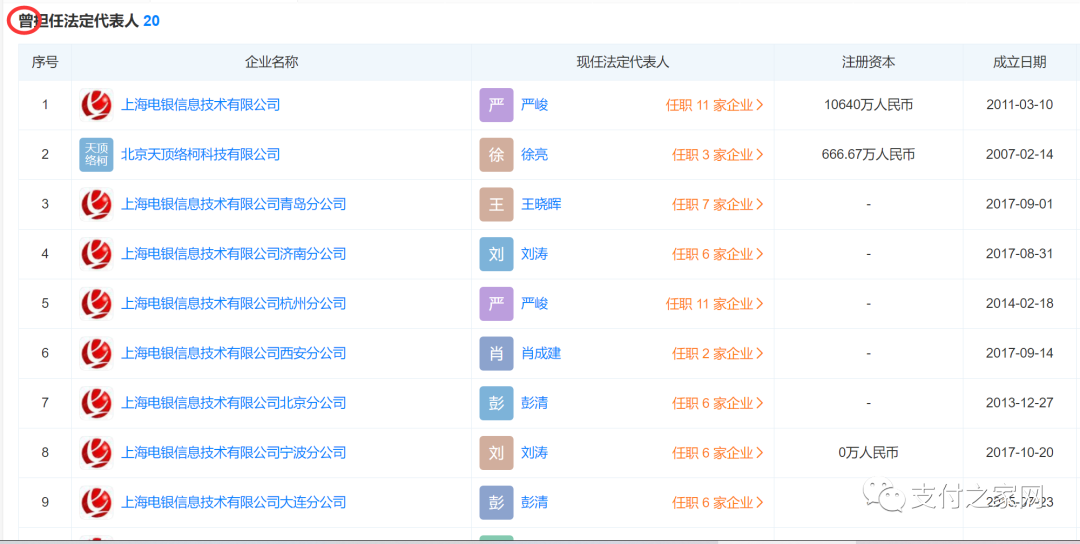Image resolution: width=1080 pixels, height=544 pixels.
Task: Expand 任职 11 家企业 in row 1
Action: 715,105
